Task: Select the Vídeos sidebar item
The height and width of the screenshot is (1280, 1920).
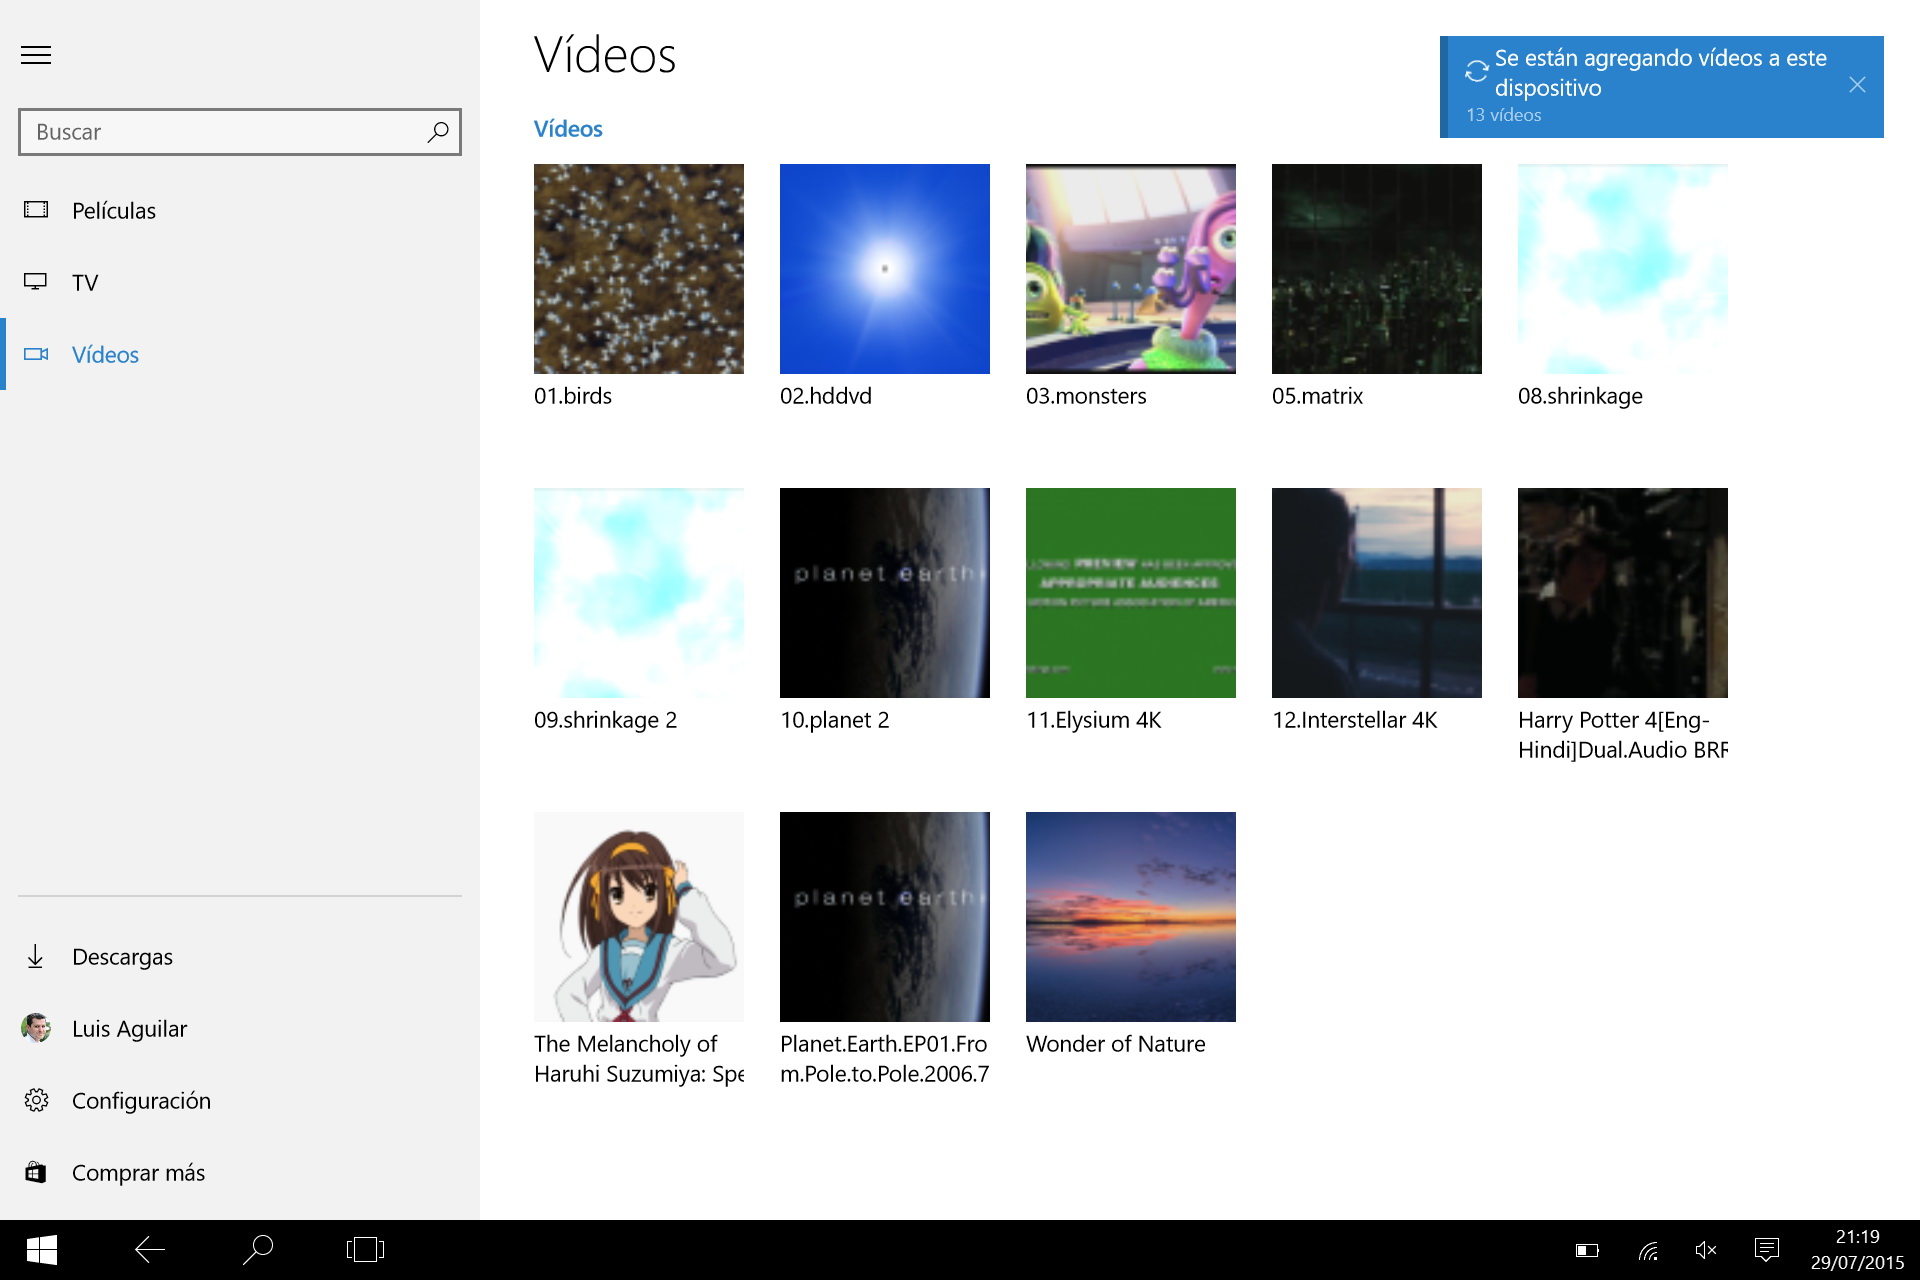Action: click(x=105, y=355)
